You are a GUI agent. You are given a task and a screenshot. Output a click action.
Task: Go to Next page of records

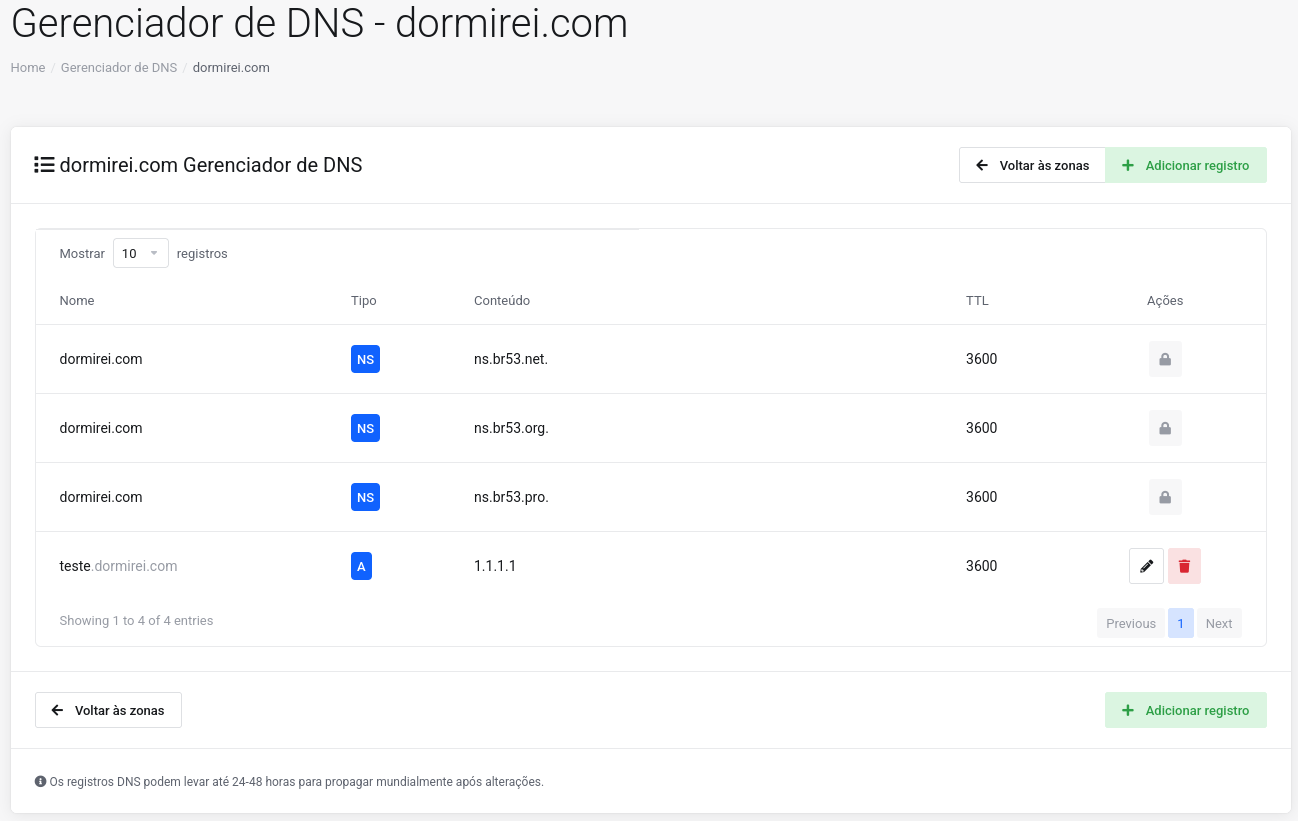[x=1219, y=623]
